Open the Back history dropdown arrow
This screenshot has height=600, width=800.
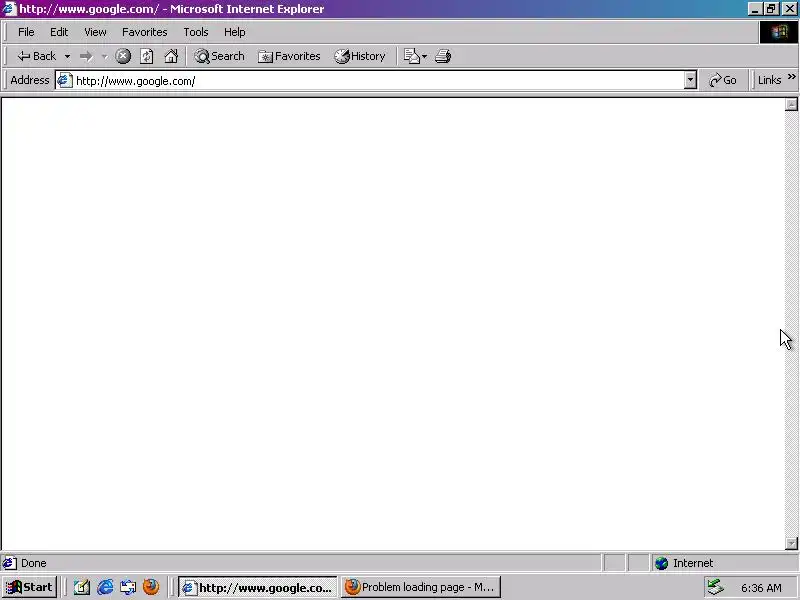(x=67, y=56)
